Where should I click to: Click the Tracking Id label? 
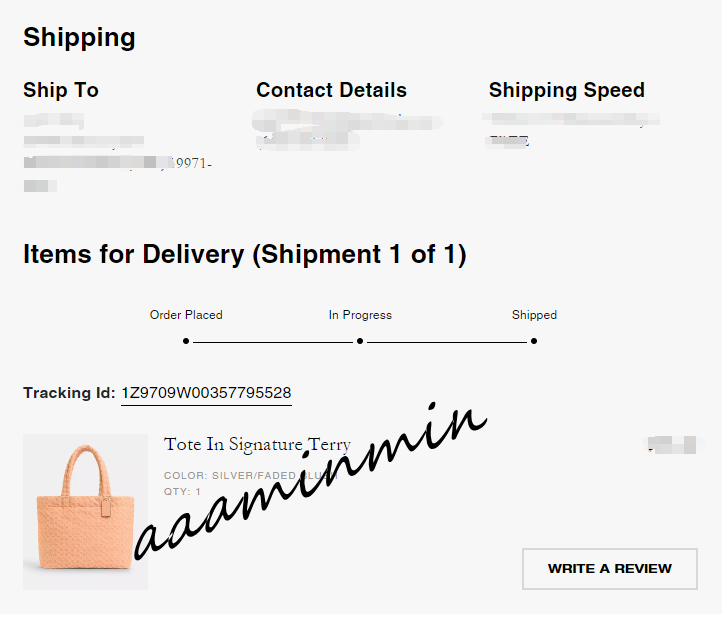[69, 393]
